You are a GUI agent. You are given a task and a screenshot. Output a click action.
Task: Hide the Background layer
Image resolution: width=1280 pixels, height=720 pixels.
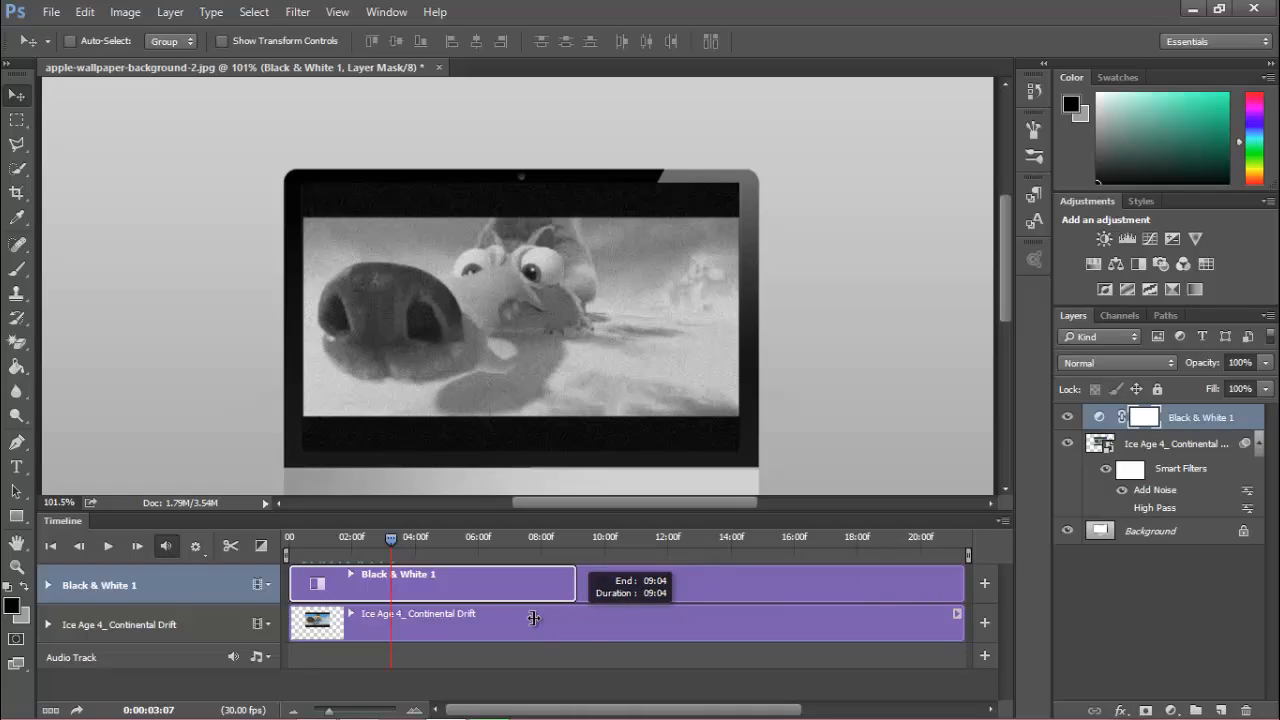click(1067, 531)
